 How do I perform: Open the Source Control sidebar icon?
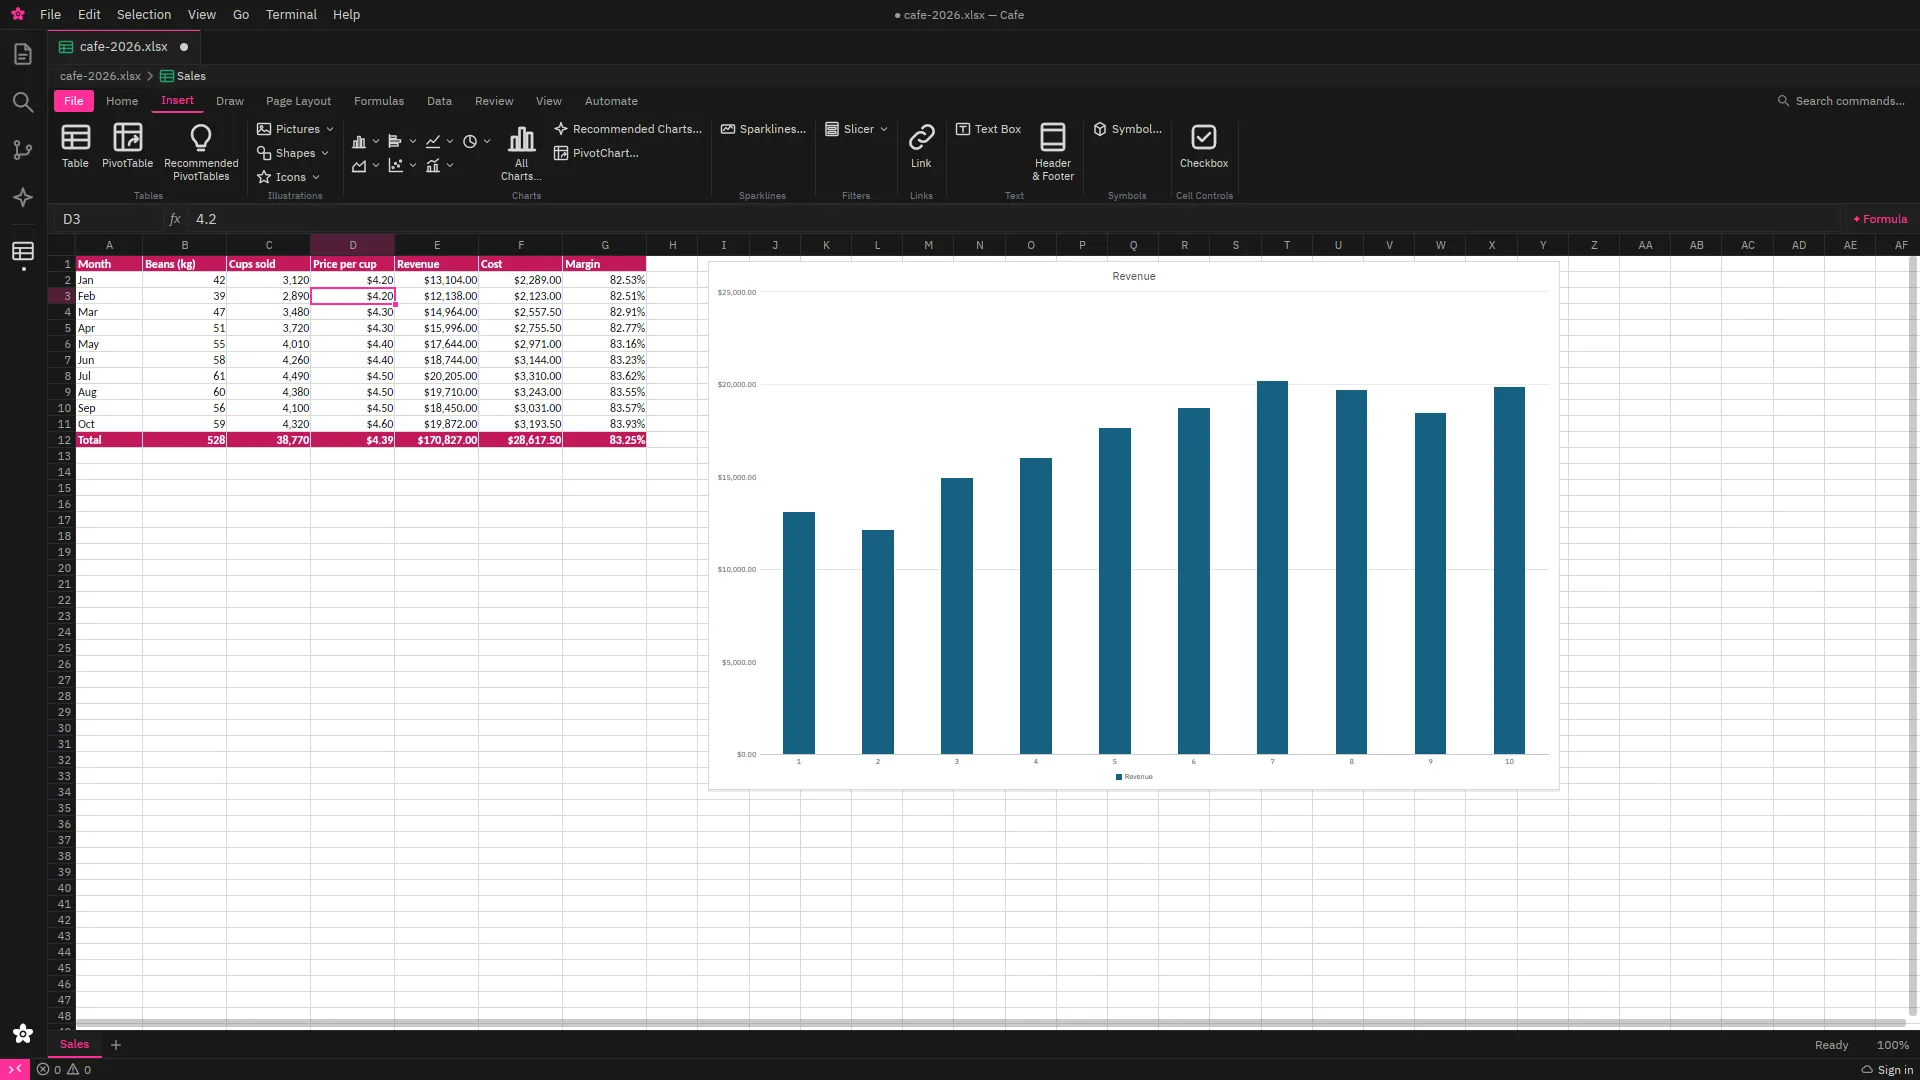(x=23, y=150)
